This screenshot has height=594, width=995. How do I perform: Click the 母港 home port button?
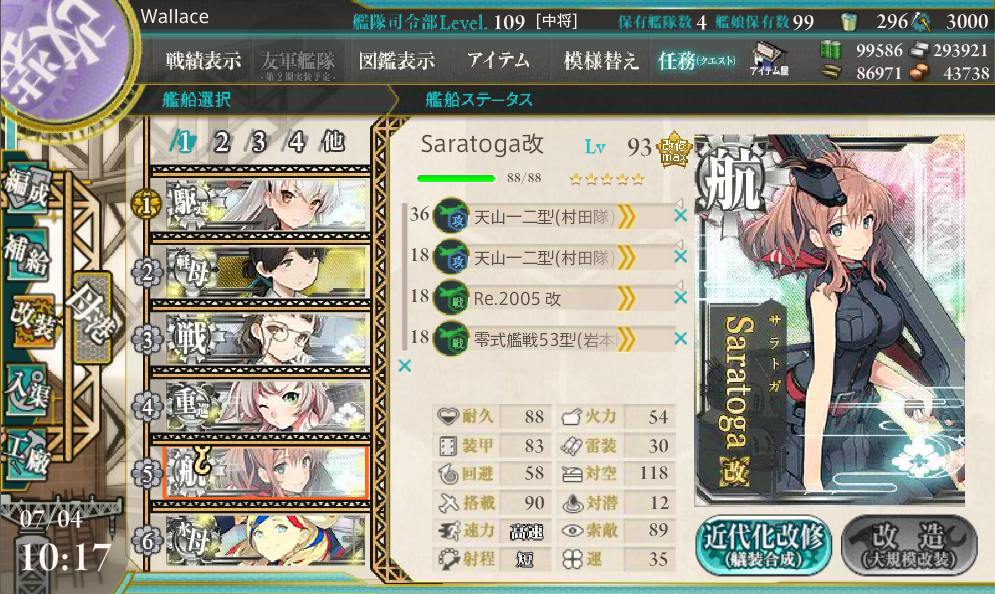pos(92,317)
